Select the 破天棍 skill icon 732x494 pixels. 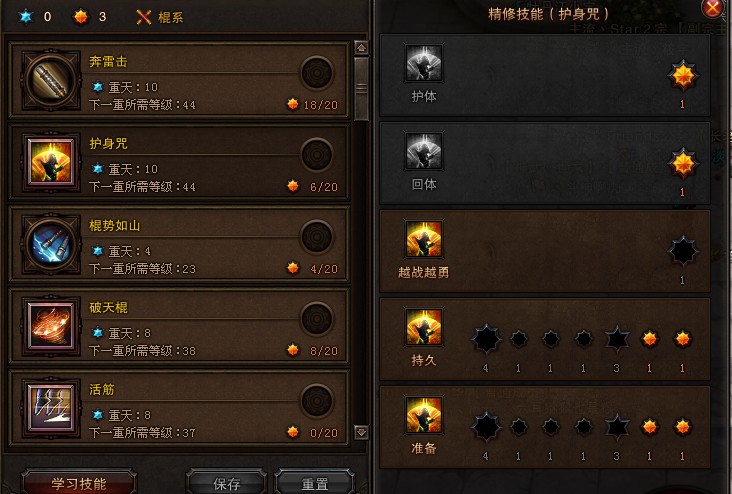click(x=51, y=326)
